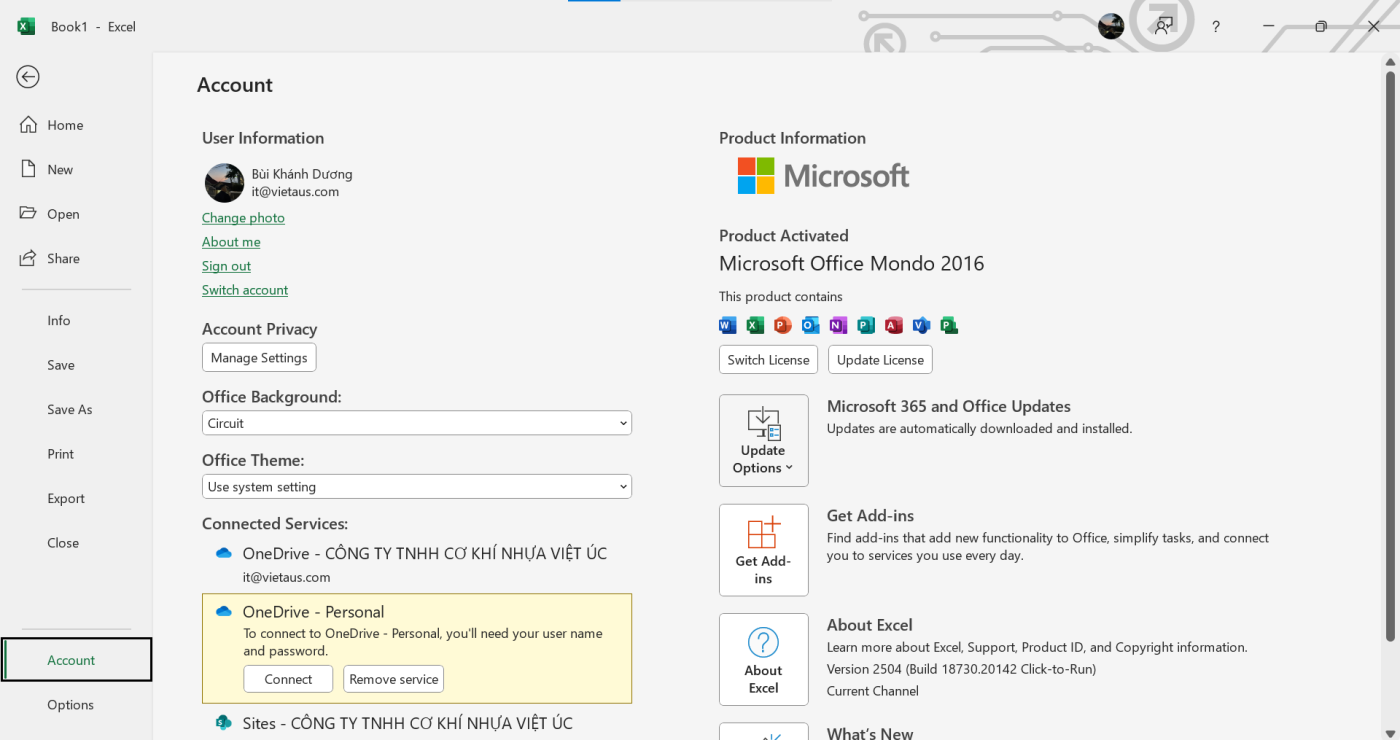Click the Excel icon under product contains
Image resolution: width=1400 pixels, height=740 pixels.
click(x=755, y=325)
